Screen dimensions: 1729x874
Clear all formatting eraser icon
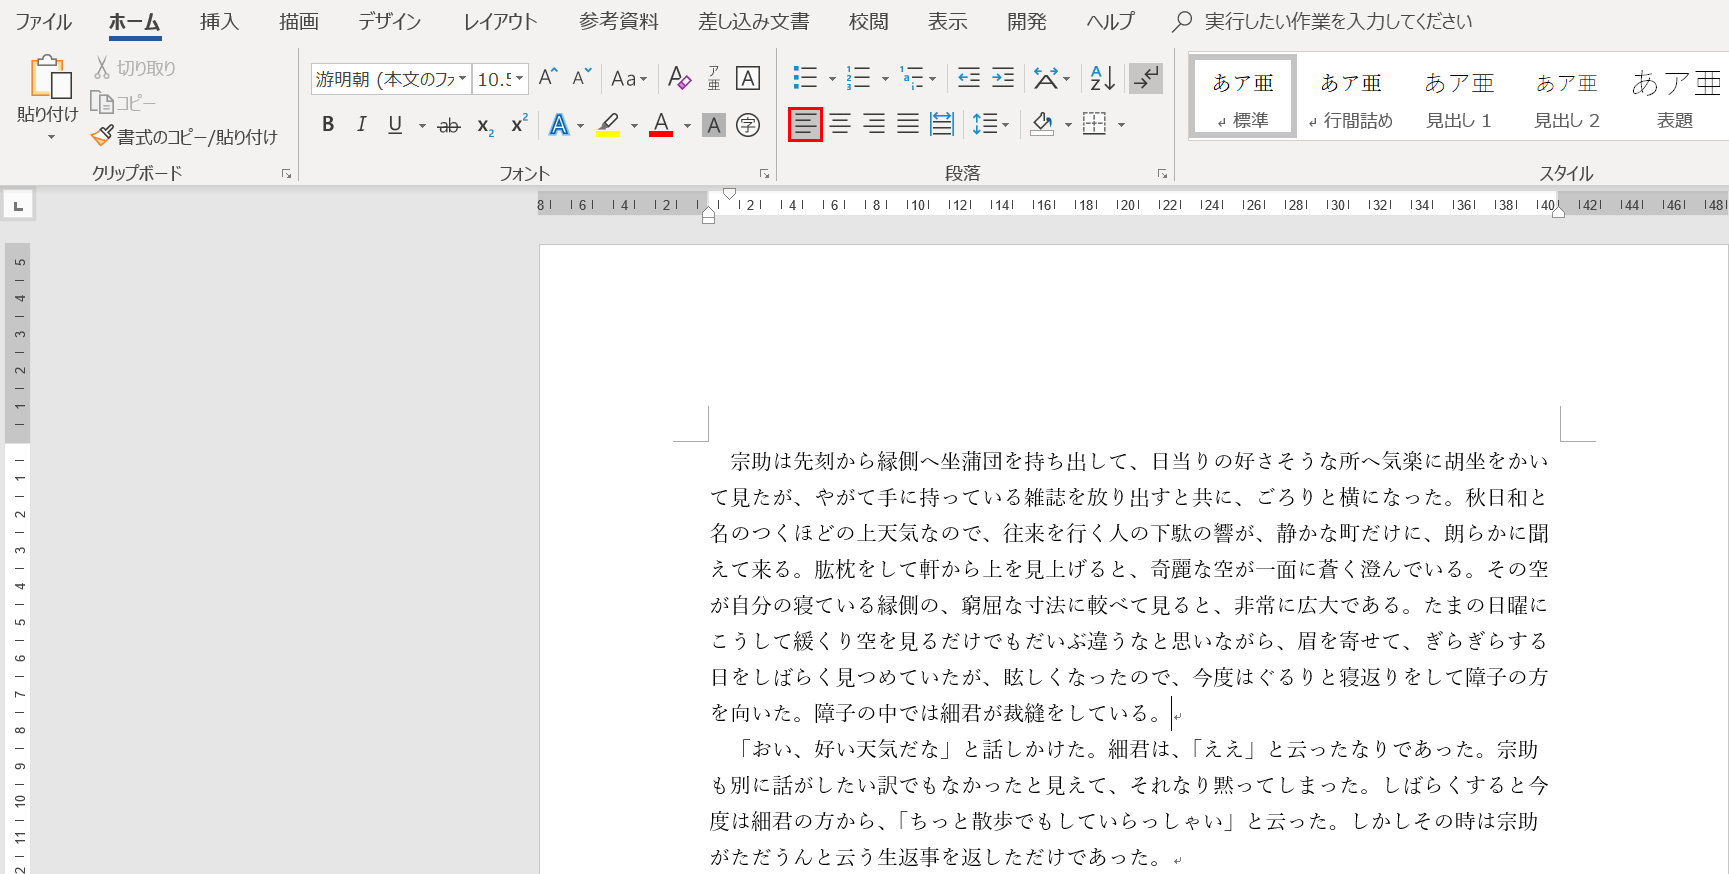tap(680, 78)
